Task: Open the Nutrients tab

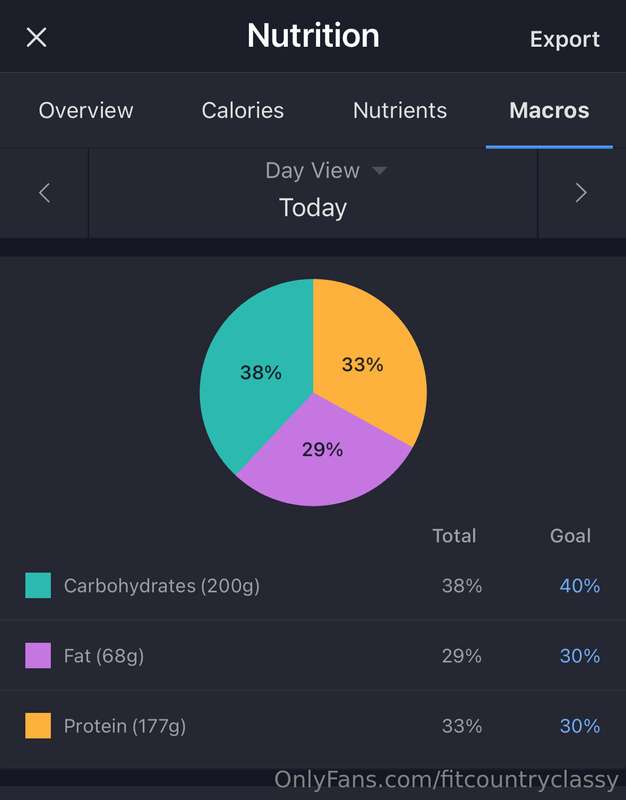Action: click(399, 110)
